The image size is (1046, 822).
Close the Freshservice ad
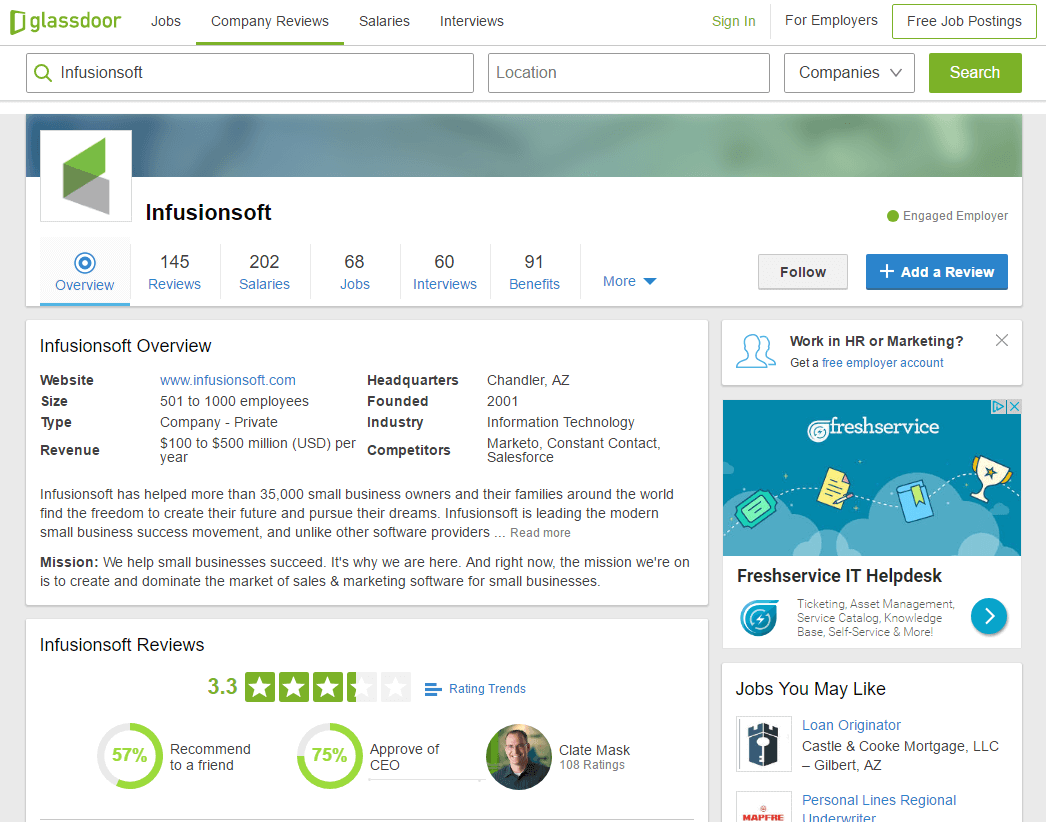coord(1014,406)
